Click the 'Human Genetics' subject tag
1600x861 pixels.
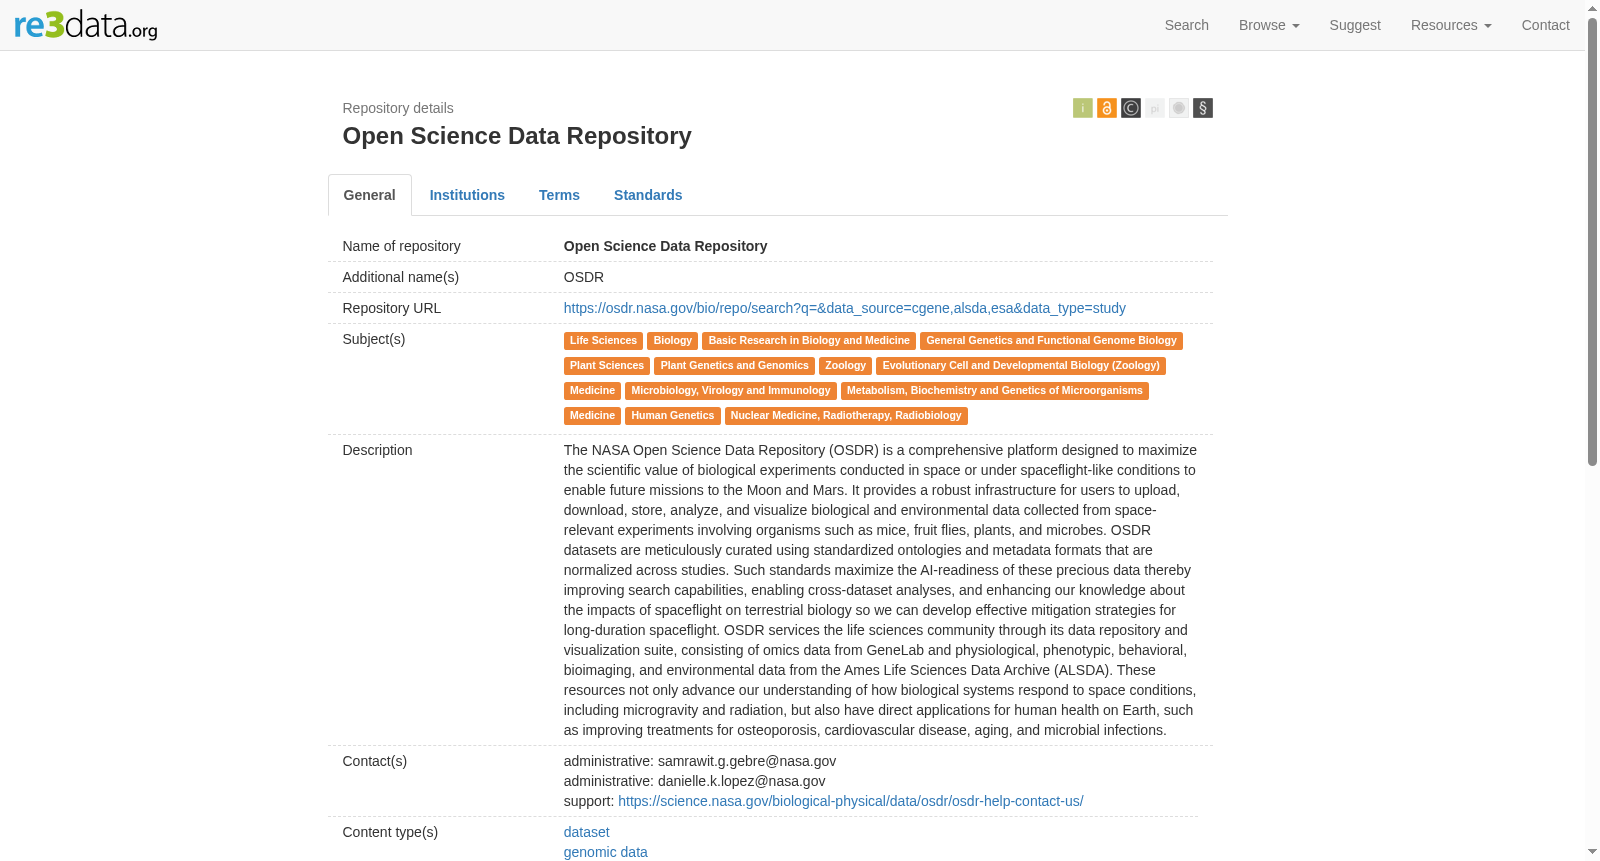(672, 416)
